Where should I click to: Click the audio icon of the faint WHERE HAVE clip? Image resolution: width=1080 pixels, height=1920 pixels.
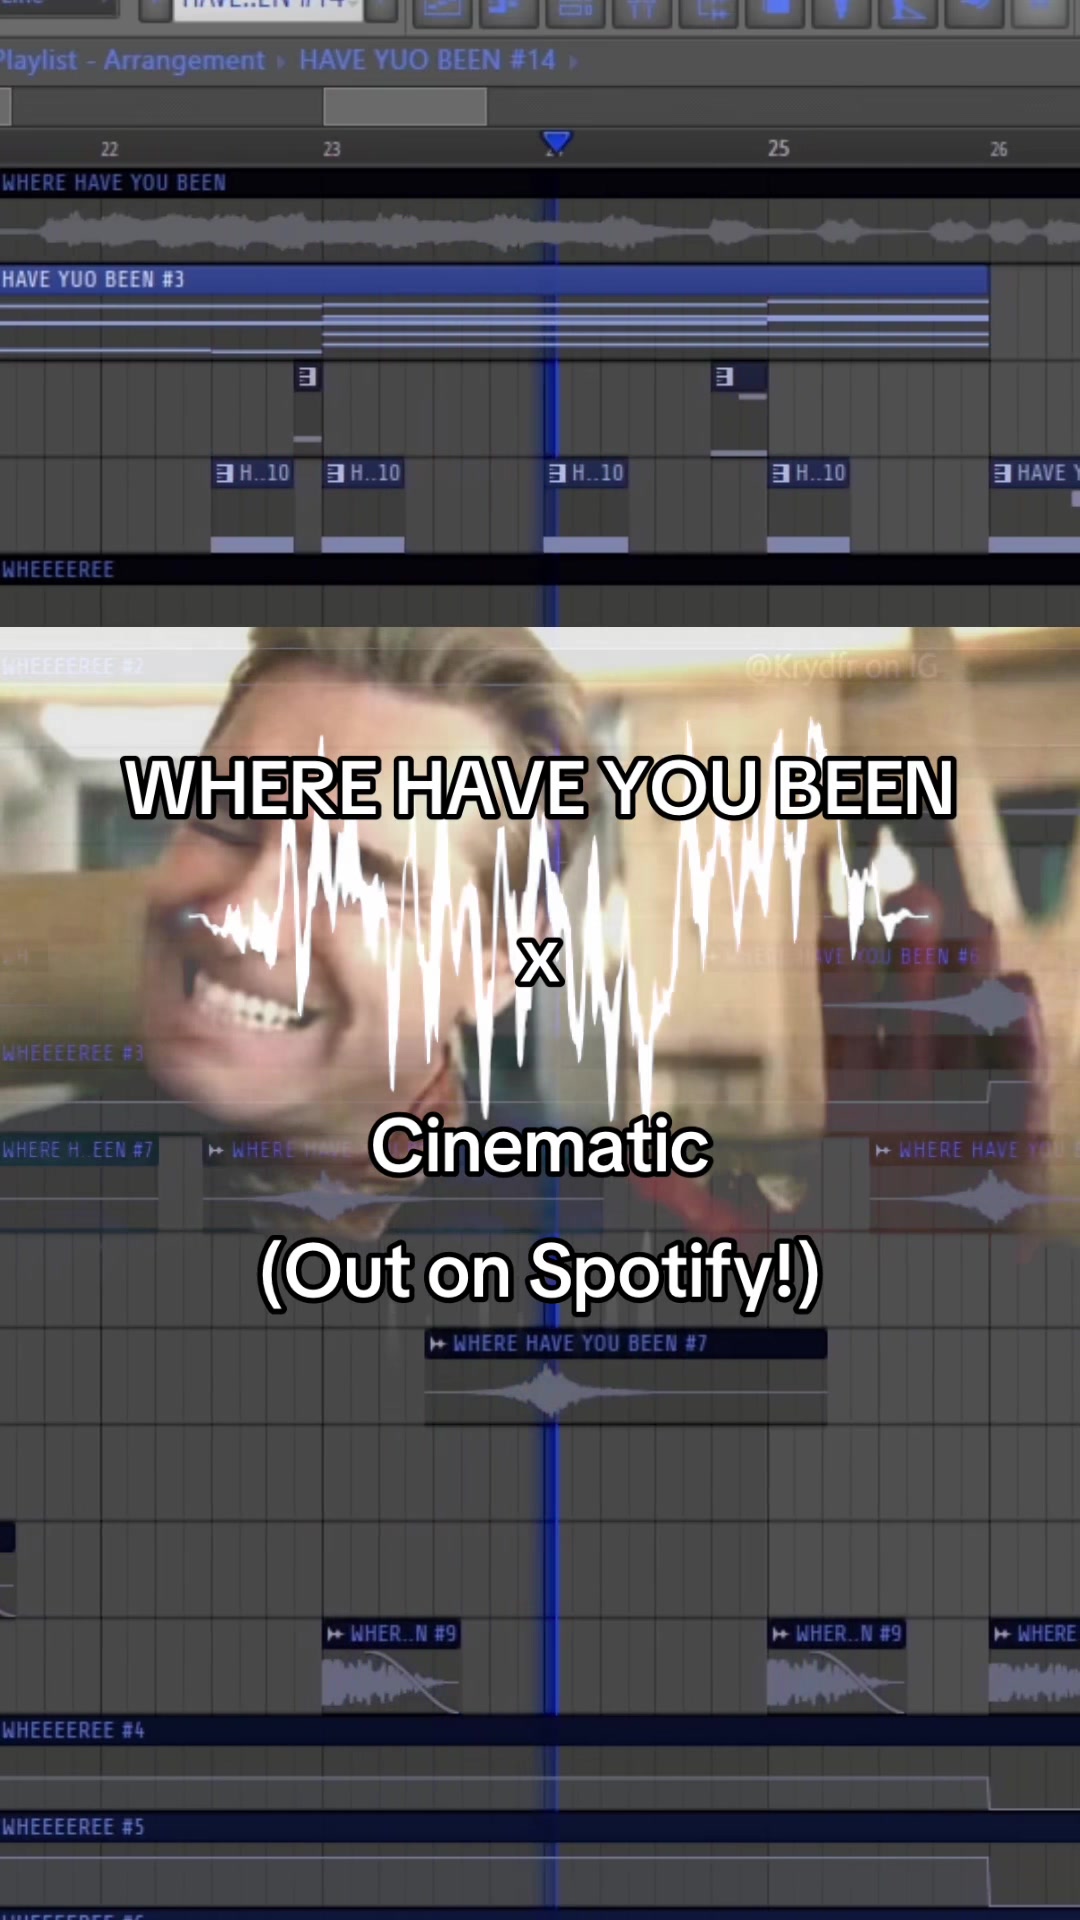(216, 1151)
